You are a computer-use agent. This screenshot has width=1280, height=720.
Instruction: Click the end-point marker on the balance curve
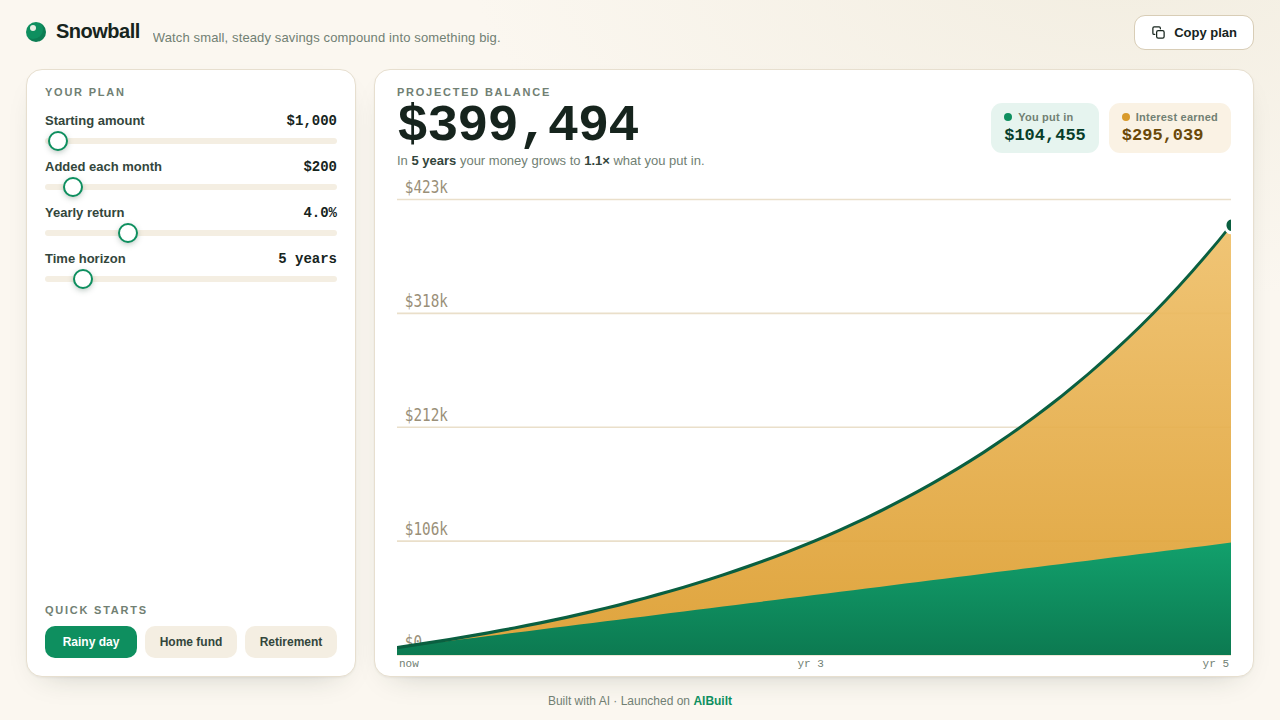pyautogui.click(x=1230, y=225)
